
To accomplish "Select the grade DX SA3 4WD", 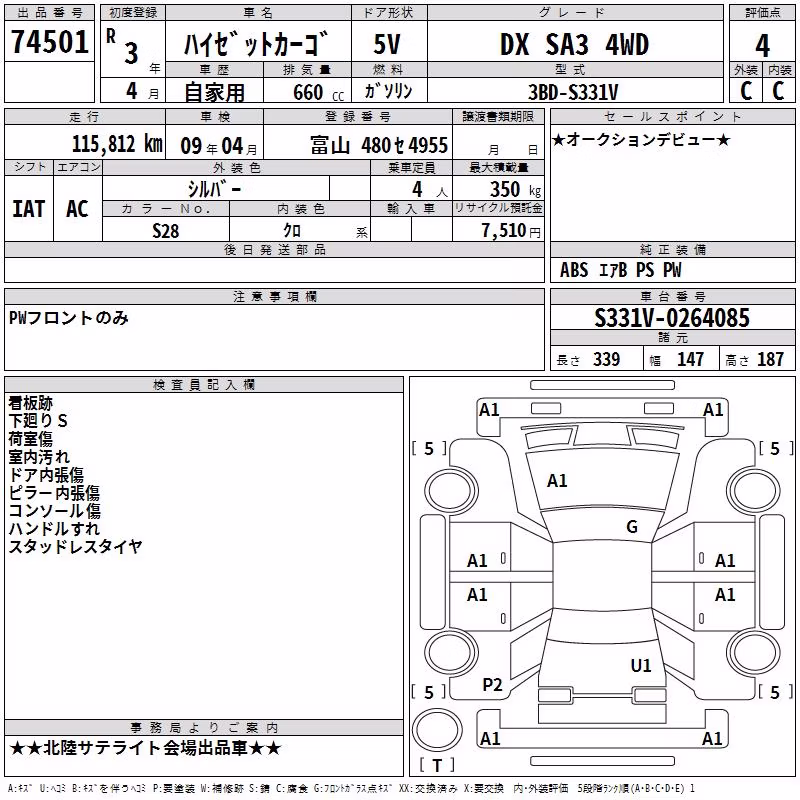I will (574, 44).
